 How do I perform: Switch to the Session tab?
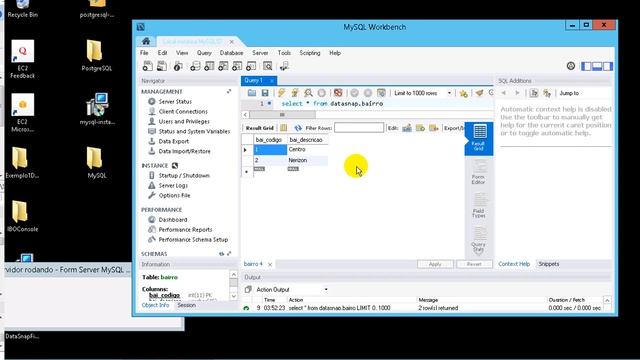pyautogui.click(x=187, y=305)
